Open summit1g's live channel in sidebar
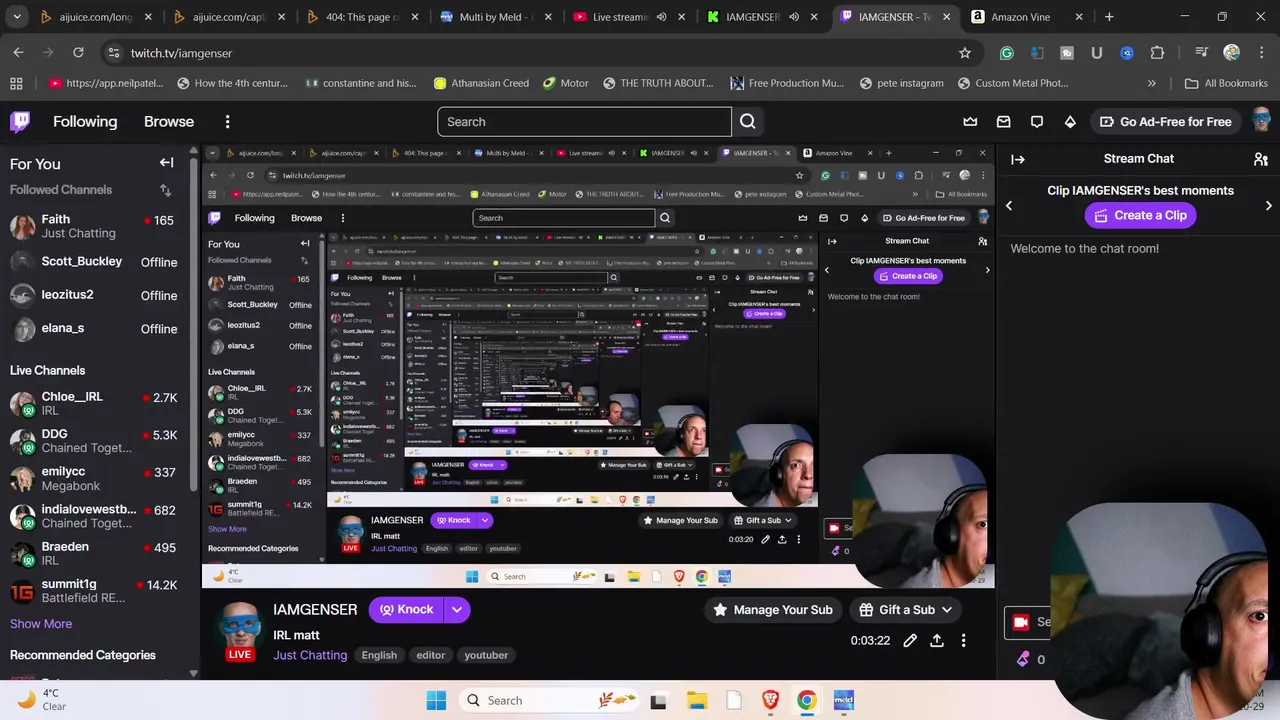The width and height of the screenshot is (1280, 720). tap(93, 591)
